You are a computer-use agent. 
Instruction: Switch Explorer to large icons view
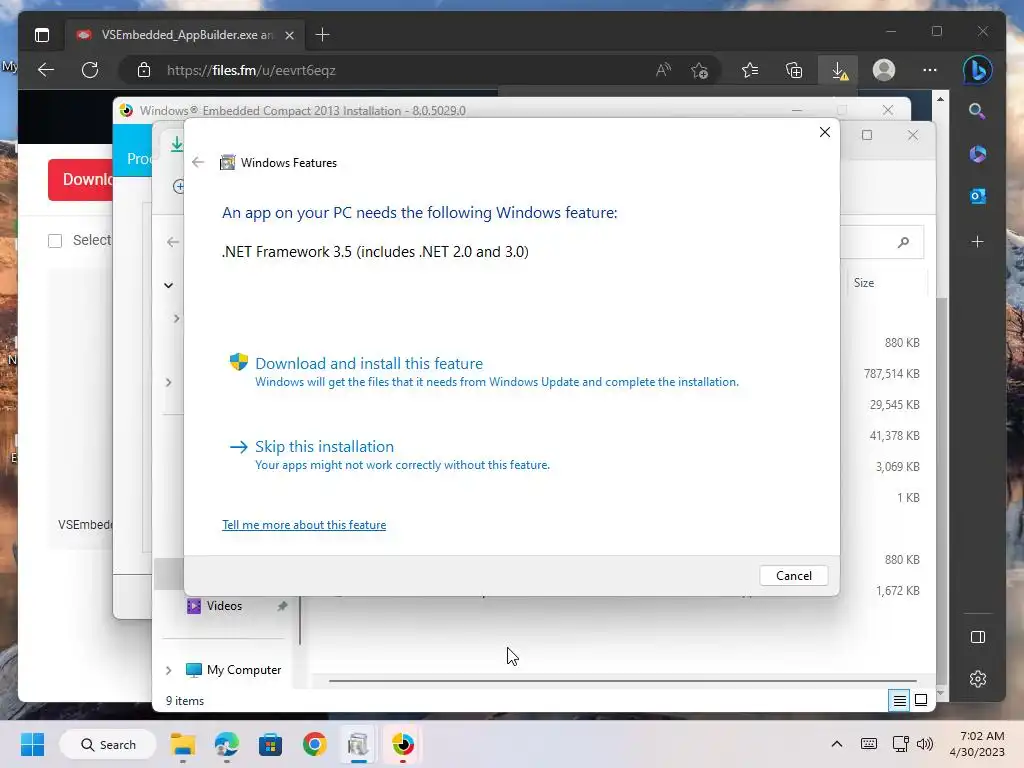click(921, 701)
